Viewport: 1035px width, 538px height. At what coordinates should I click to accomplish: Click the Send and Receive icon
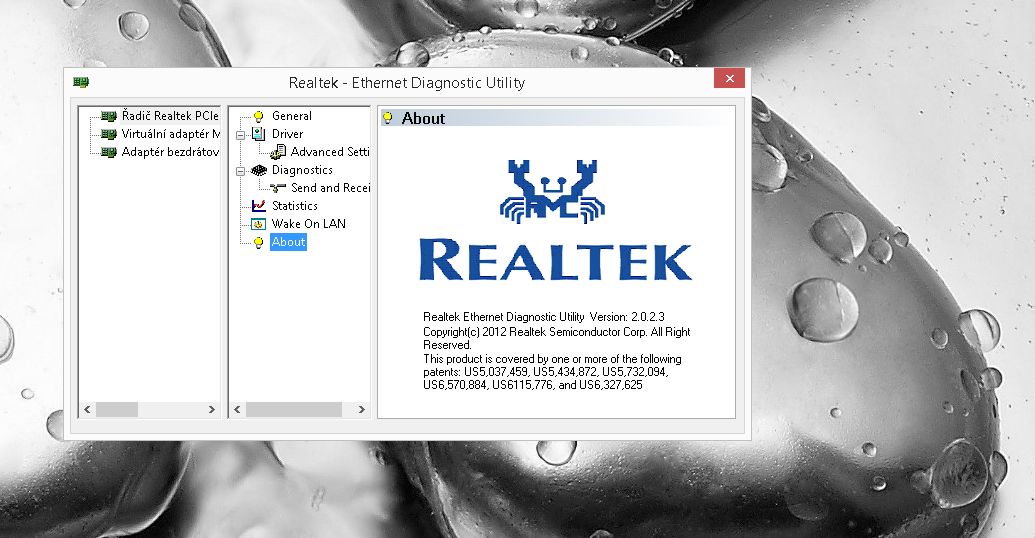point(278,189)
